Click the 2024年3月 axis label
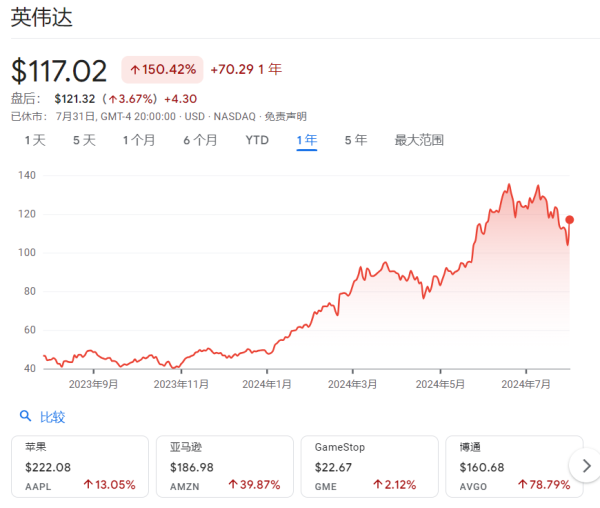The image size is (600, 508). pyautogui.click(x=352, y=384)
